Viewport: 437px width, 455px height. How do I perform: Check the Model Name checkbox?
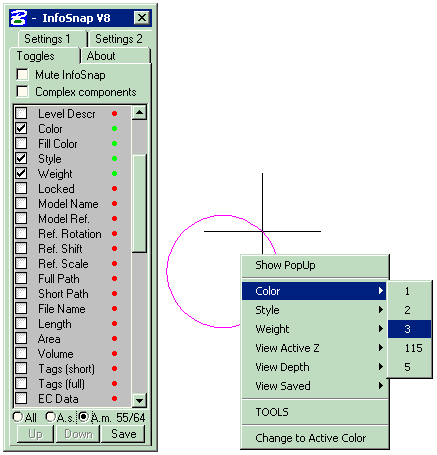pyautogui.click(x=21, y=203)
